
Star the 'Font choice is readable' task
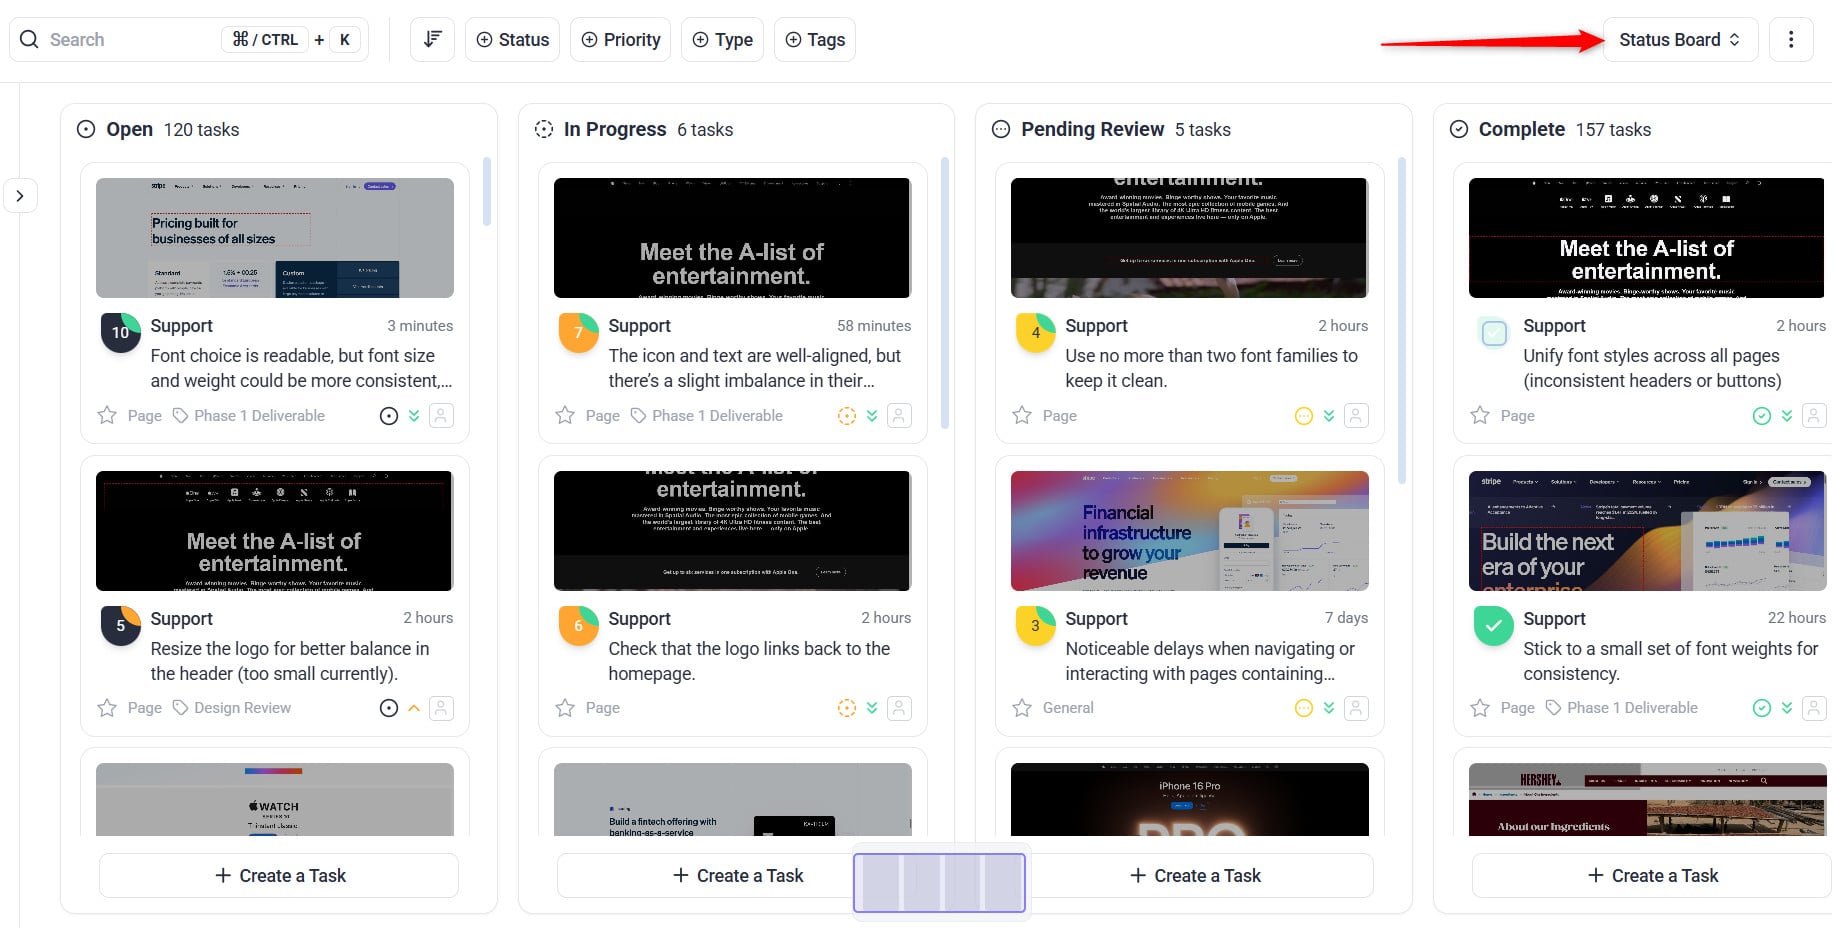click(107, 415)
